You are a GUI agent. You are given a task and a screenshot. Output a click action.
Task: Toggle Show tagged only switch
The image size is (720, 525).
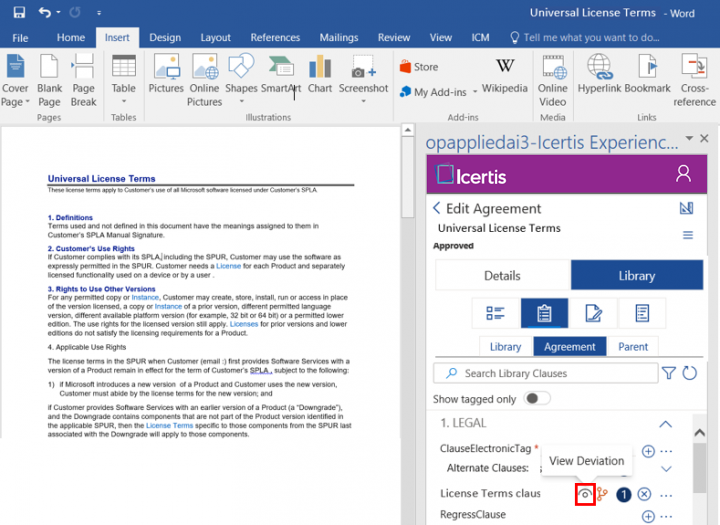click(537, 399)
